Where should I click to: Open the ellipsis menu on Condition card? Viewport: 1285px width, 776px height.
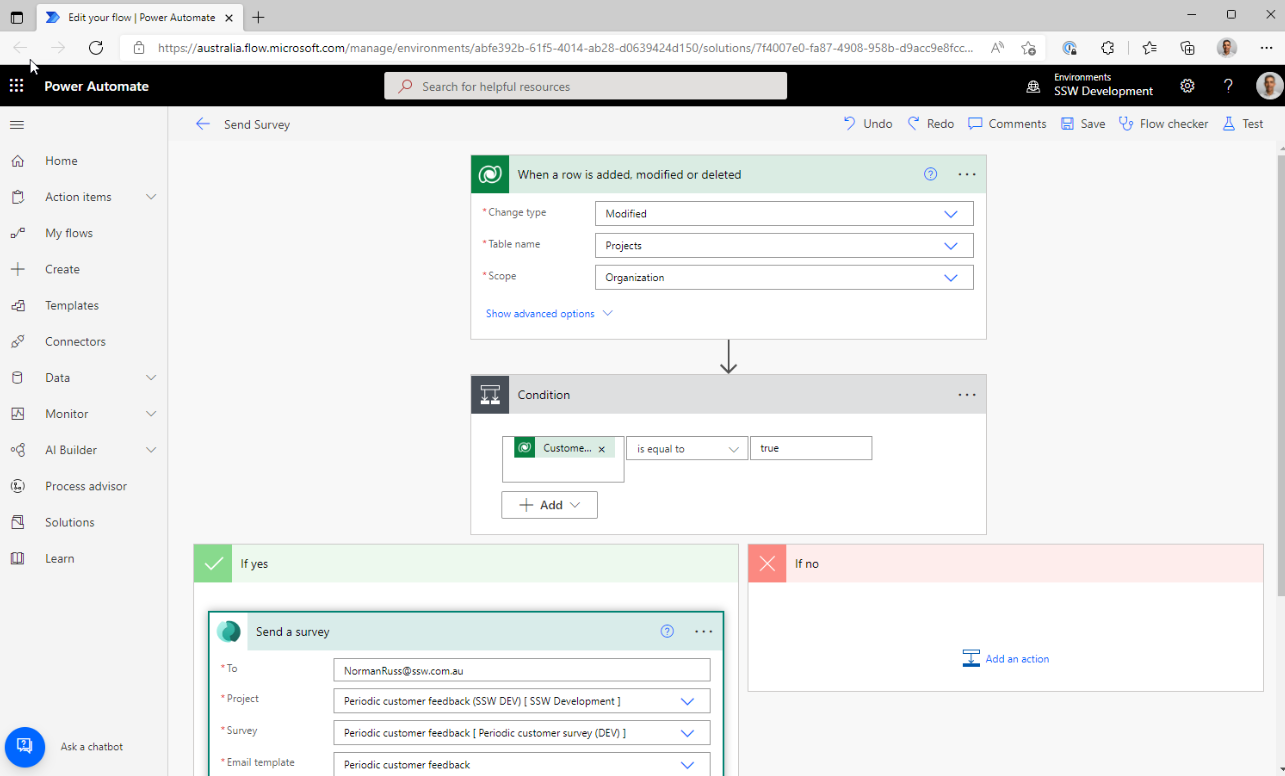click(x=966, y=395)
